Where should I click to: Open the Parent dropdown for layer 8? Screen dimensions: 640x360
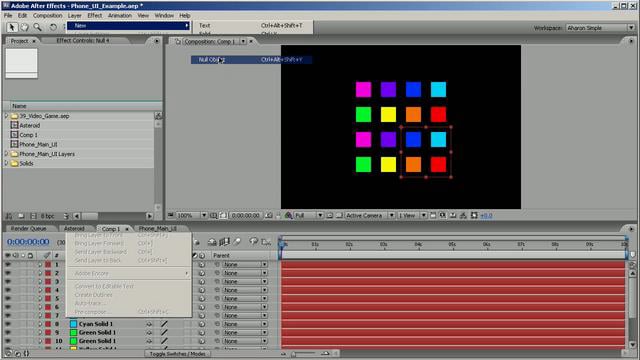tap(245, 324)
